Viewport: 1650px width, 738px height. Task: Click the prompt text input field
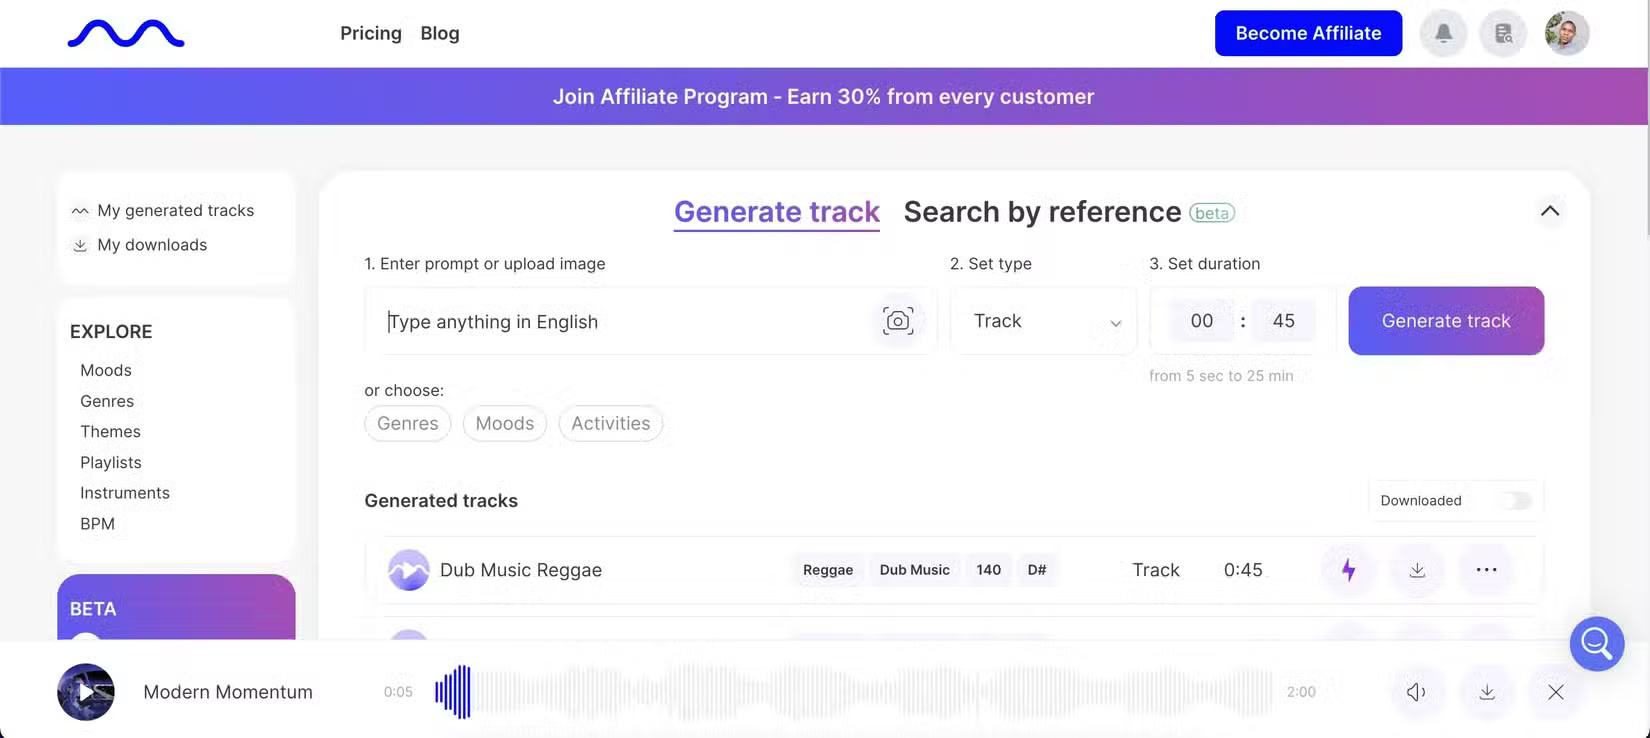point(620,322)
